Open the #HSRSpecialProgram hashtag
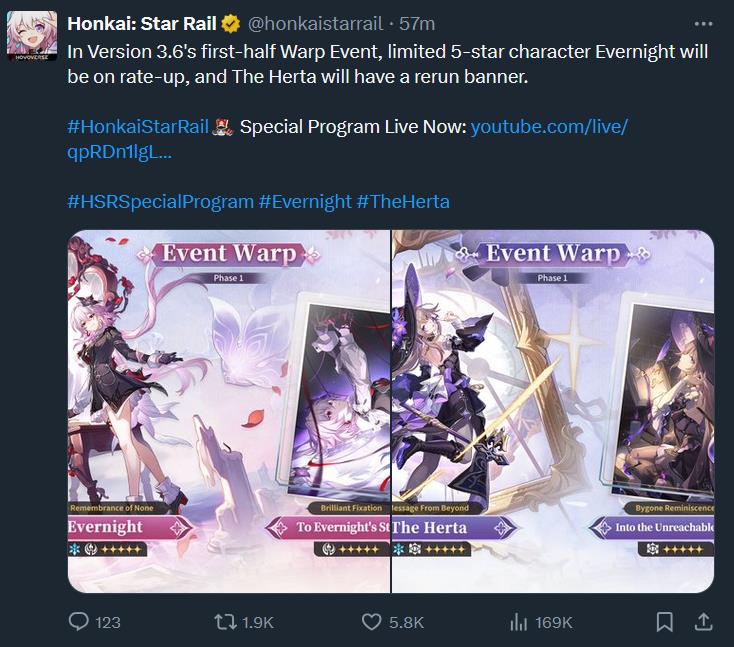The height and width of the screenshot is (647, 734). pos(161,202)
